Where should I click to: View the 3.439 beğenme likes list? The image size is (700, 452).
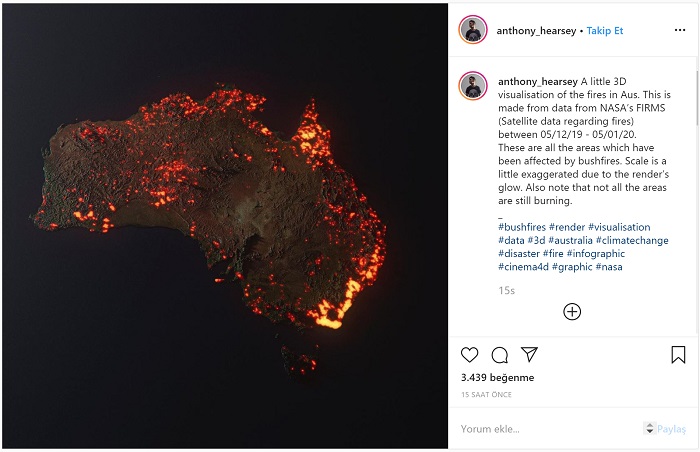click(497, 378)
